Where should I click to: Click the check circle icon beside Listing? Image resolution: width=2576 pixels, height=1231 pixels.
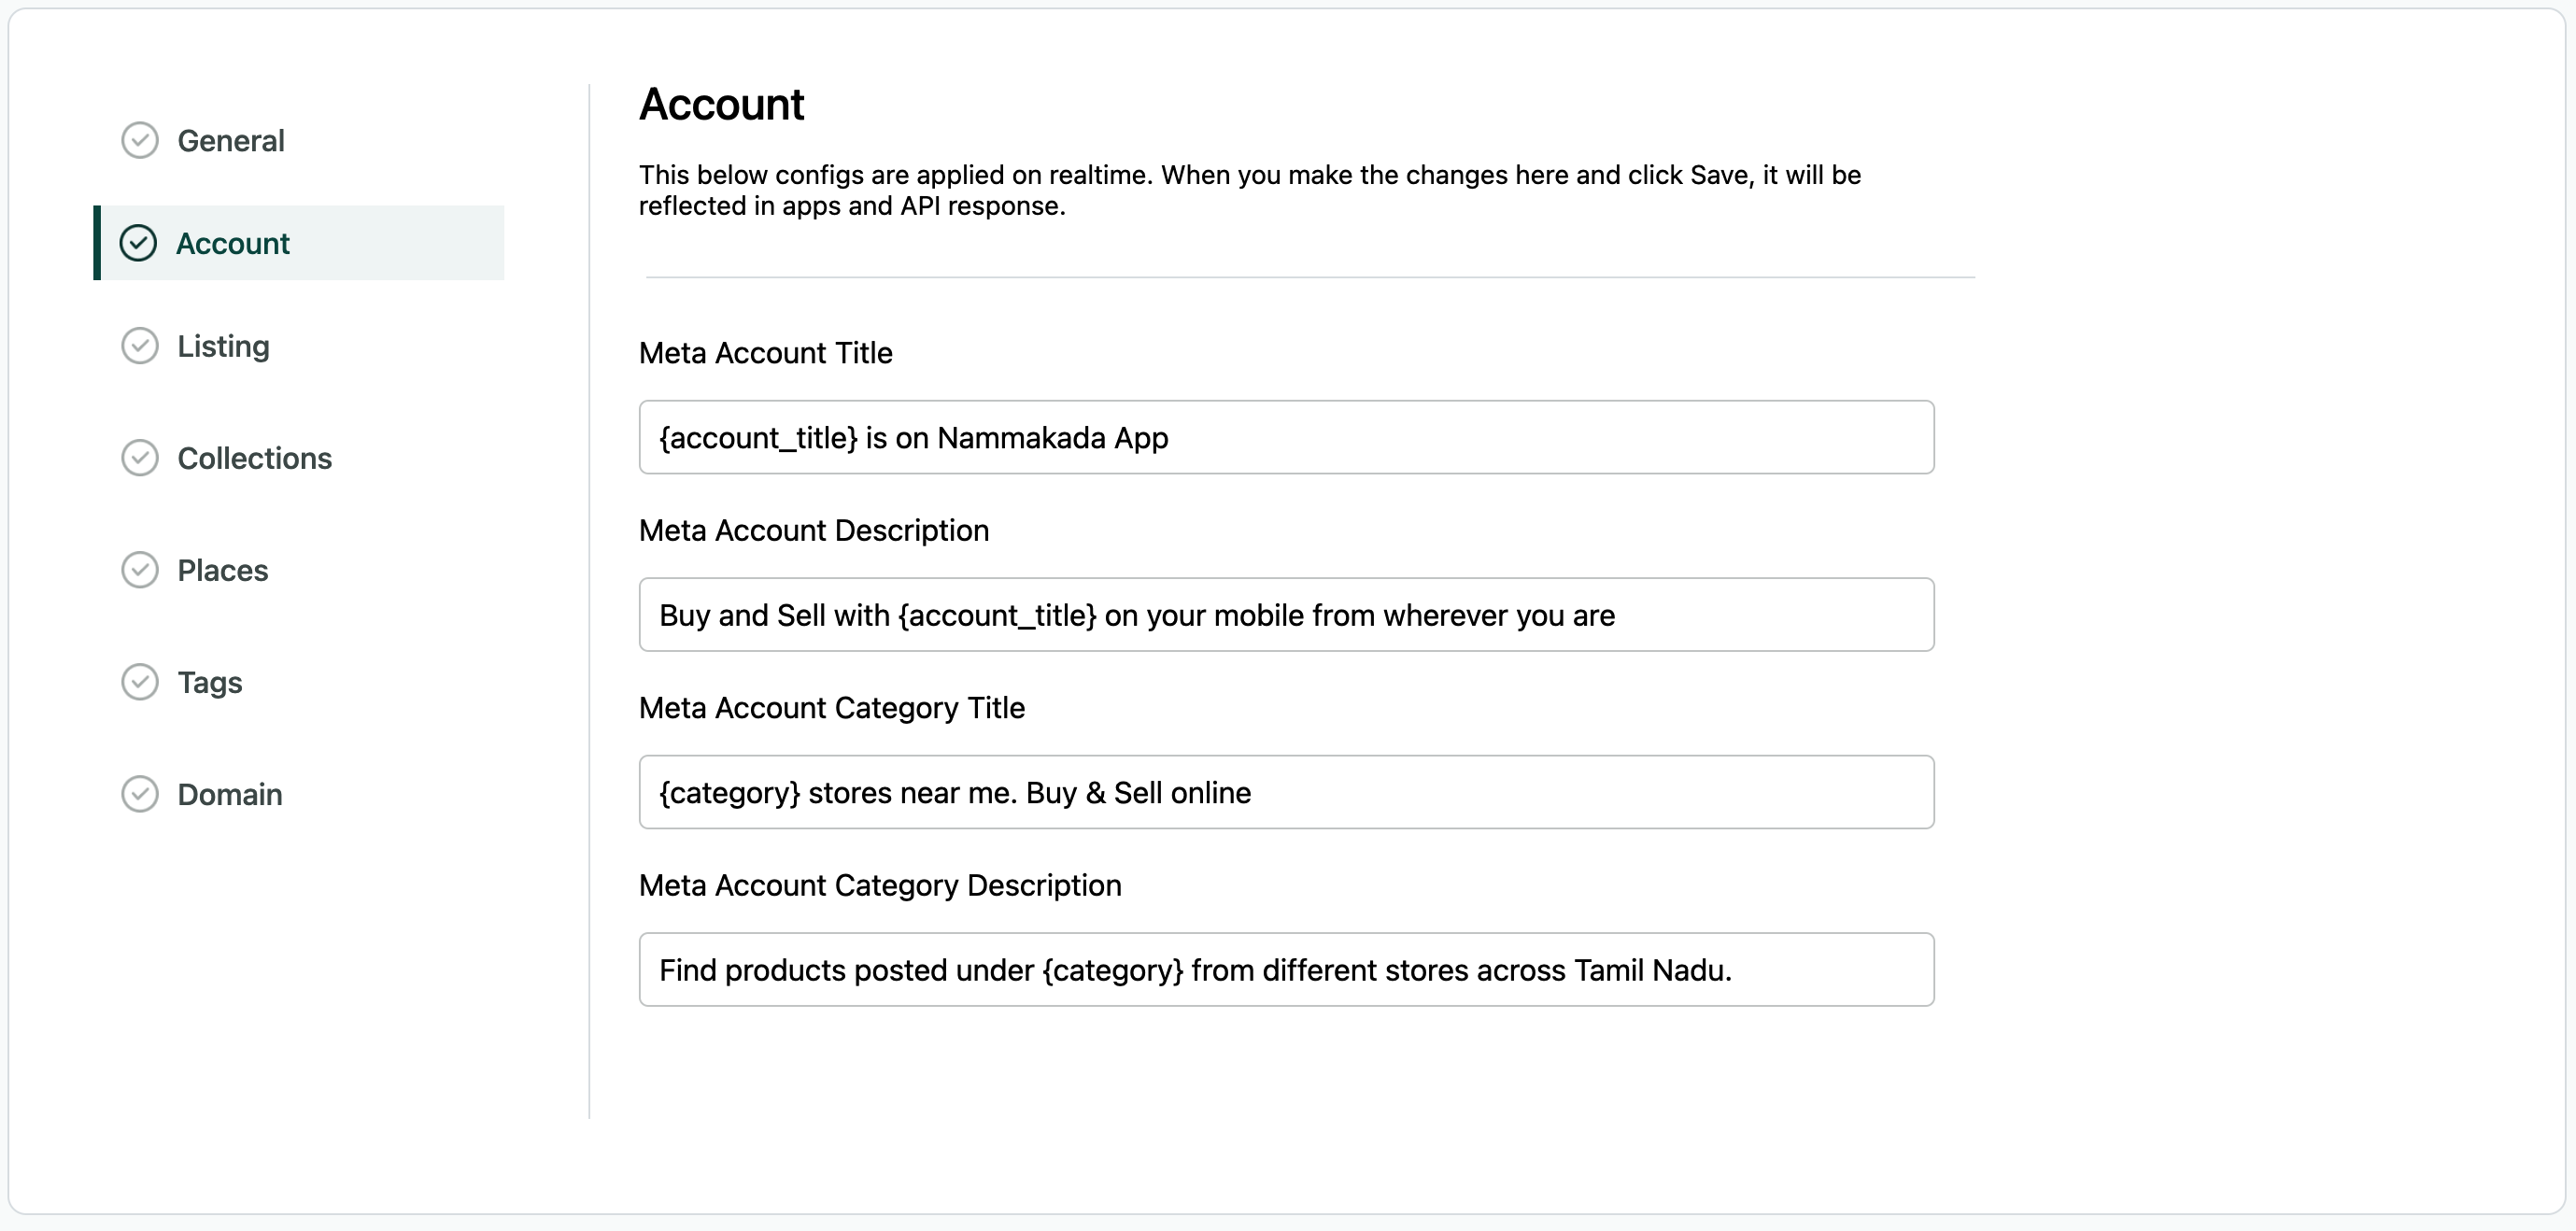pyautogui.click(x=140, y=346)
